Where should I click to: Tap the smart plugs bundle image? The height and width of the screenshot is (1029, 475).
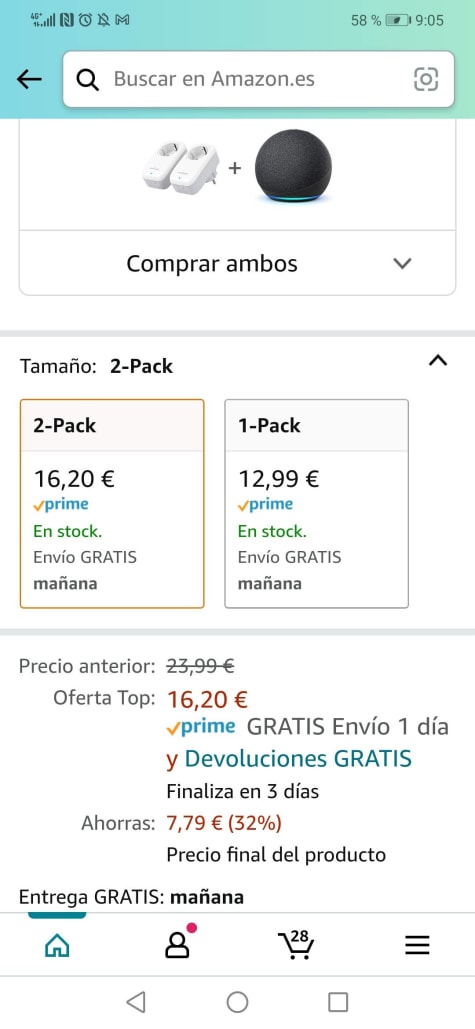(x=181, y=167)
